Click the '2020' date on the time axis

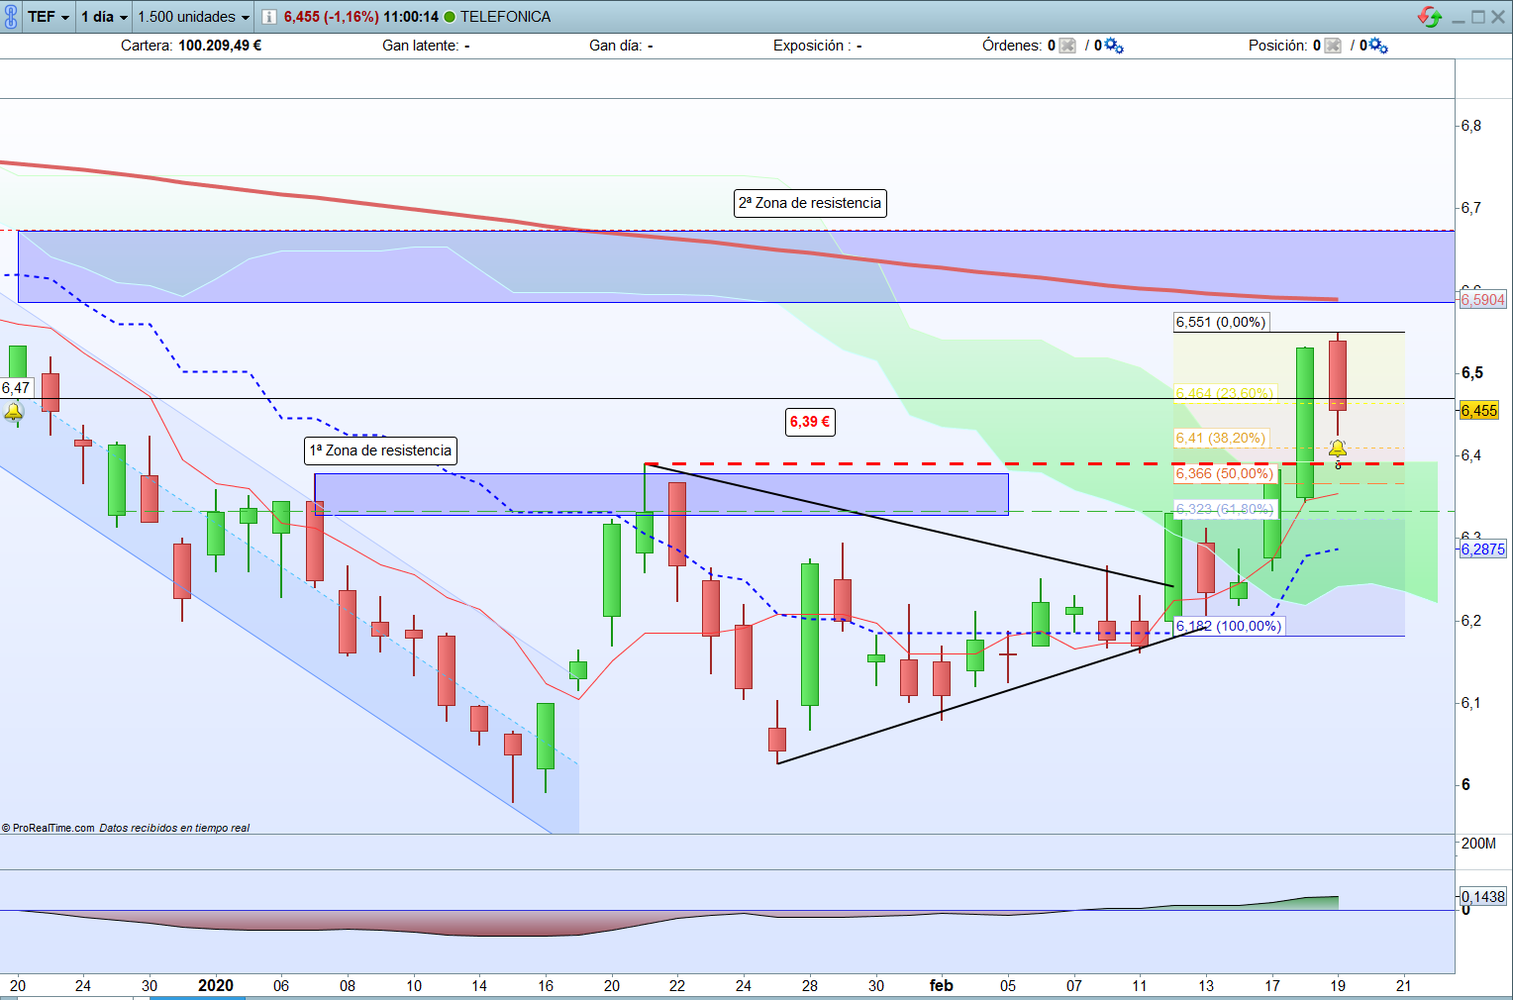[x=216, y=986]
